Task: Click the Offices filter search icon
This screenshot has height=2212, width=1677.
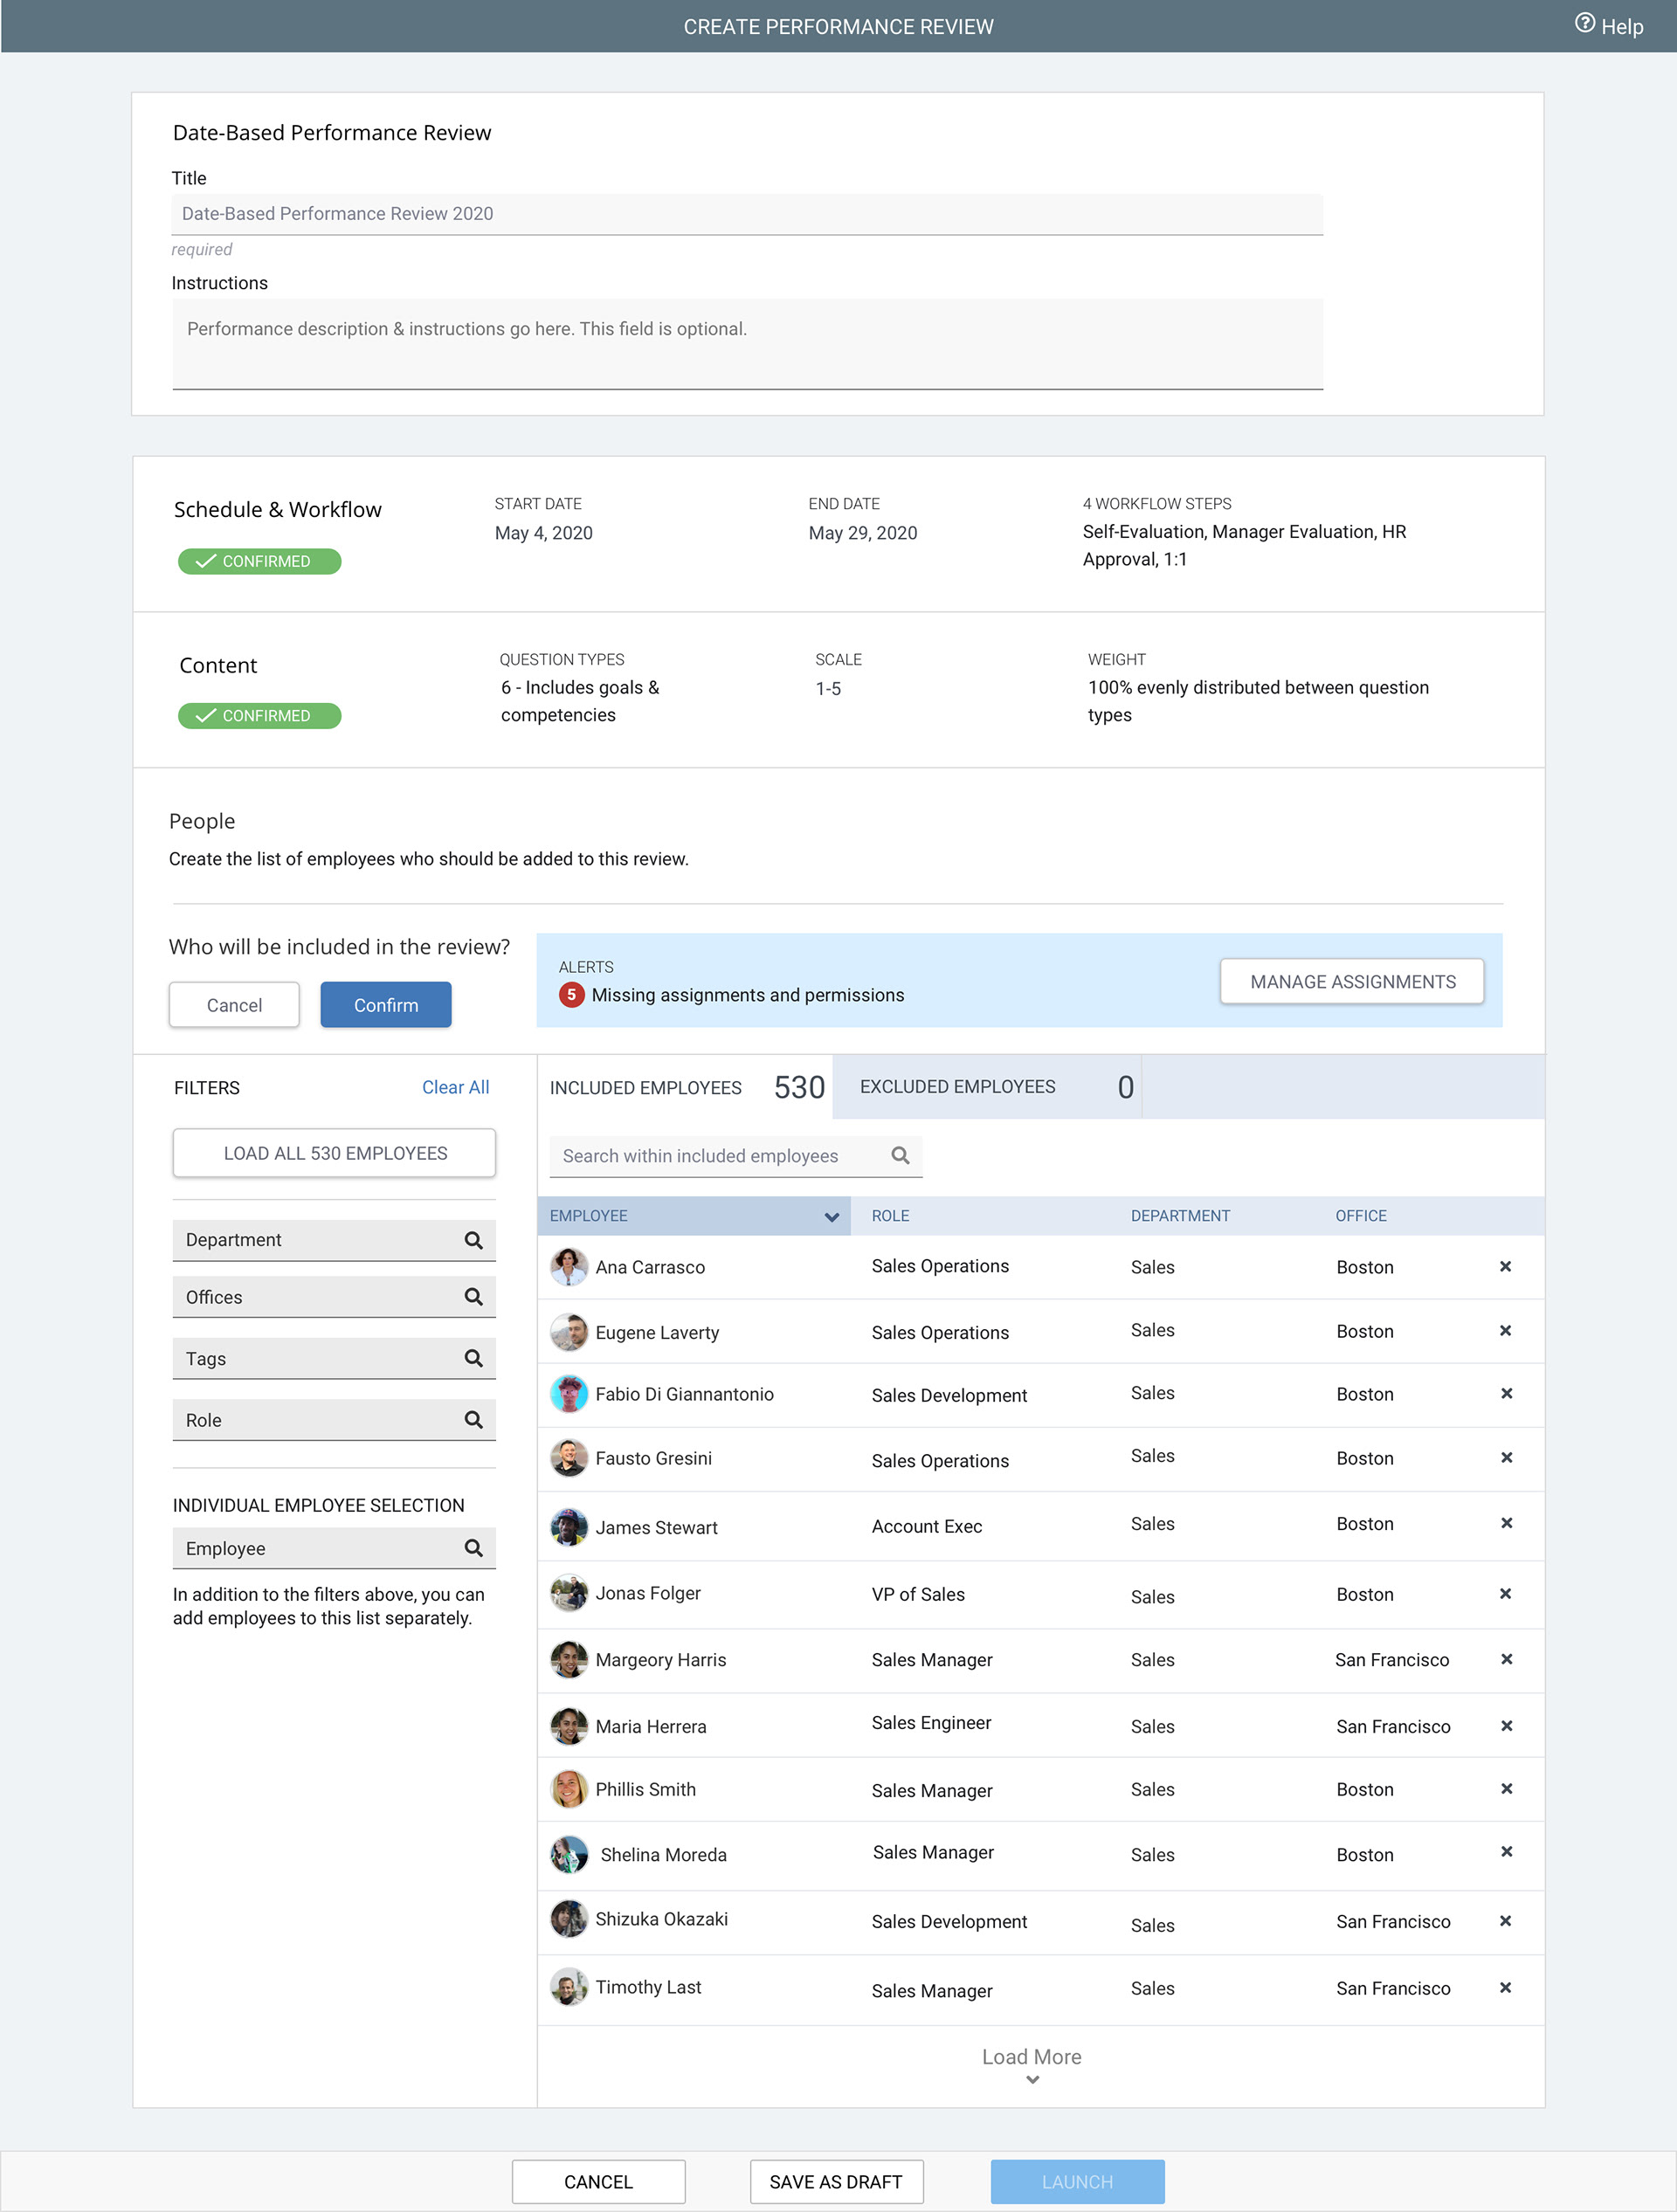Action: click(x=473, y=1297)
